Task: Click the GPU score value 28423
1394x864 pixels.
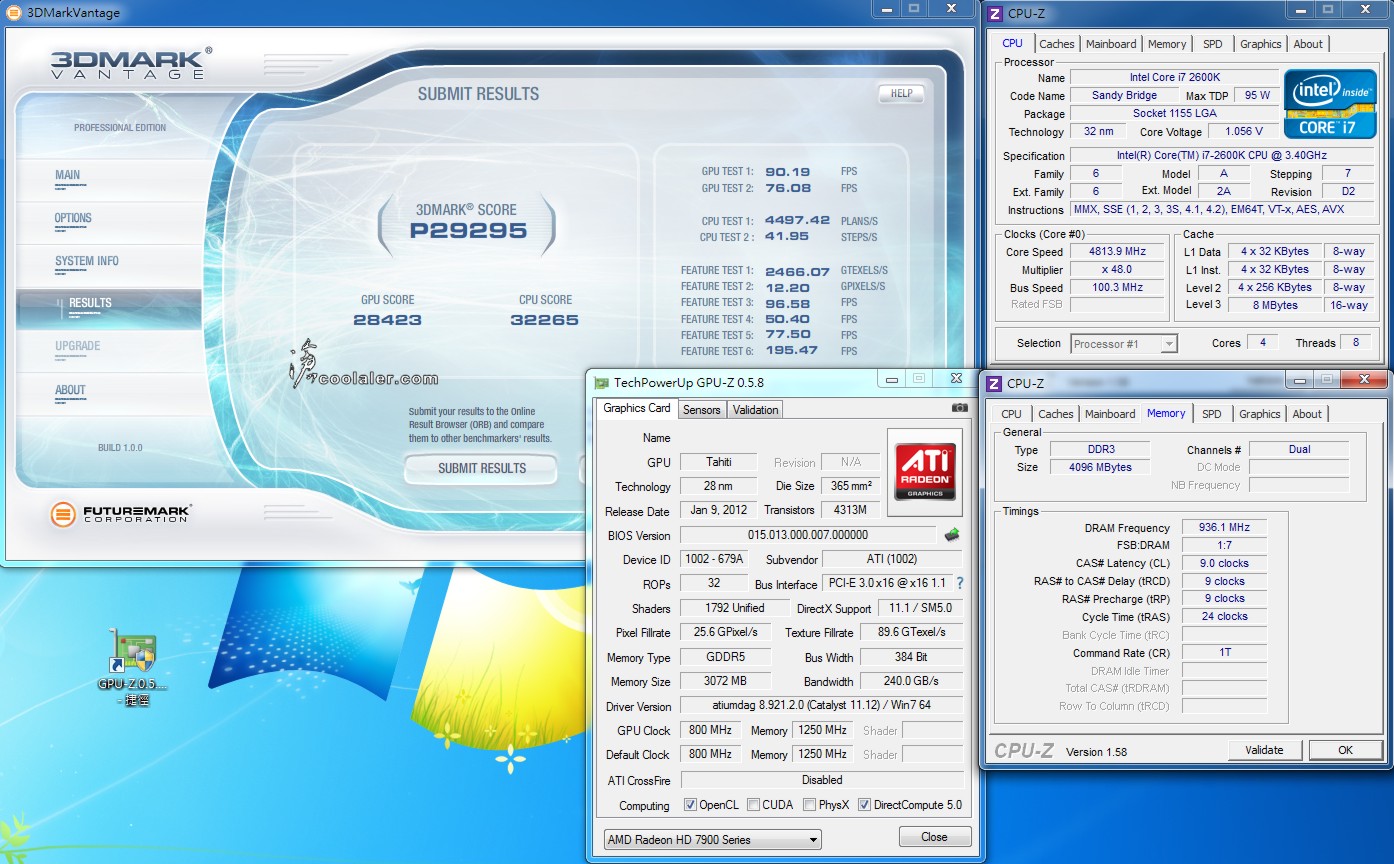Action: click(x=387, y=320)
